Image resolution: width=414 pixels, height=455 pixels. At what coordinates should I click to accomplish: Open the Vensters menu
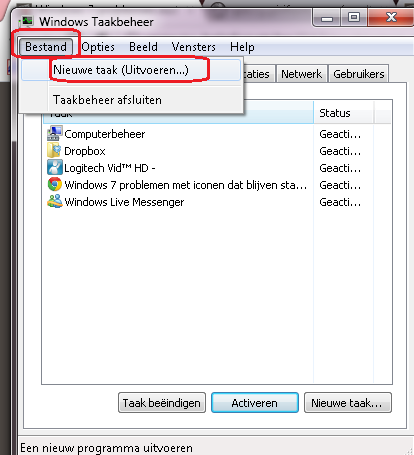pos(194,47)
